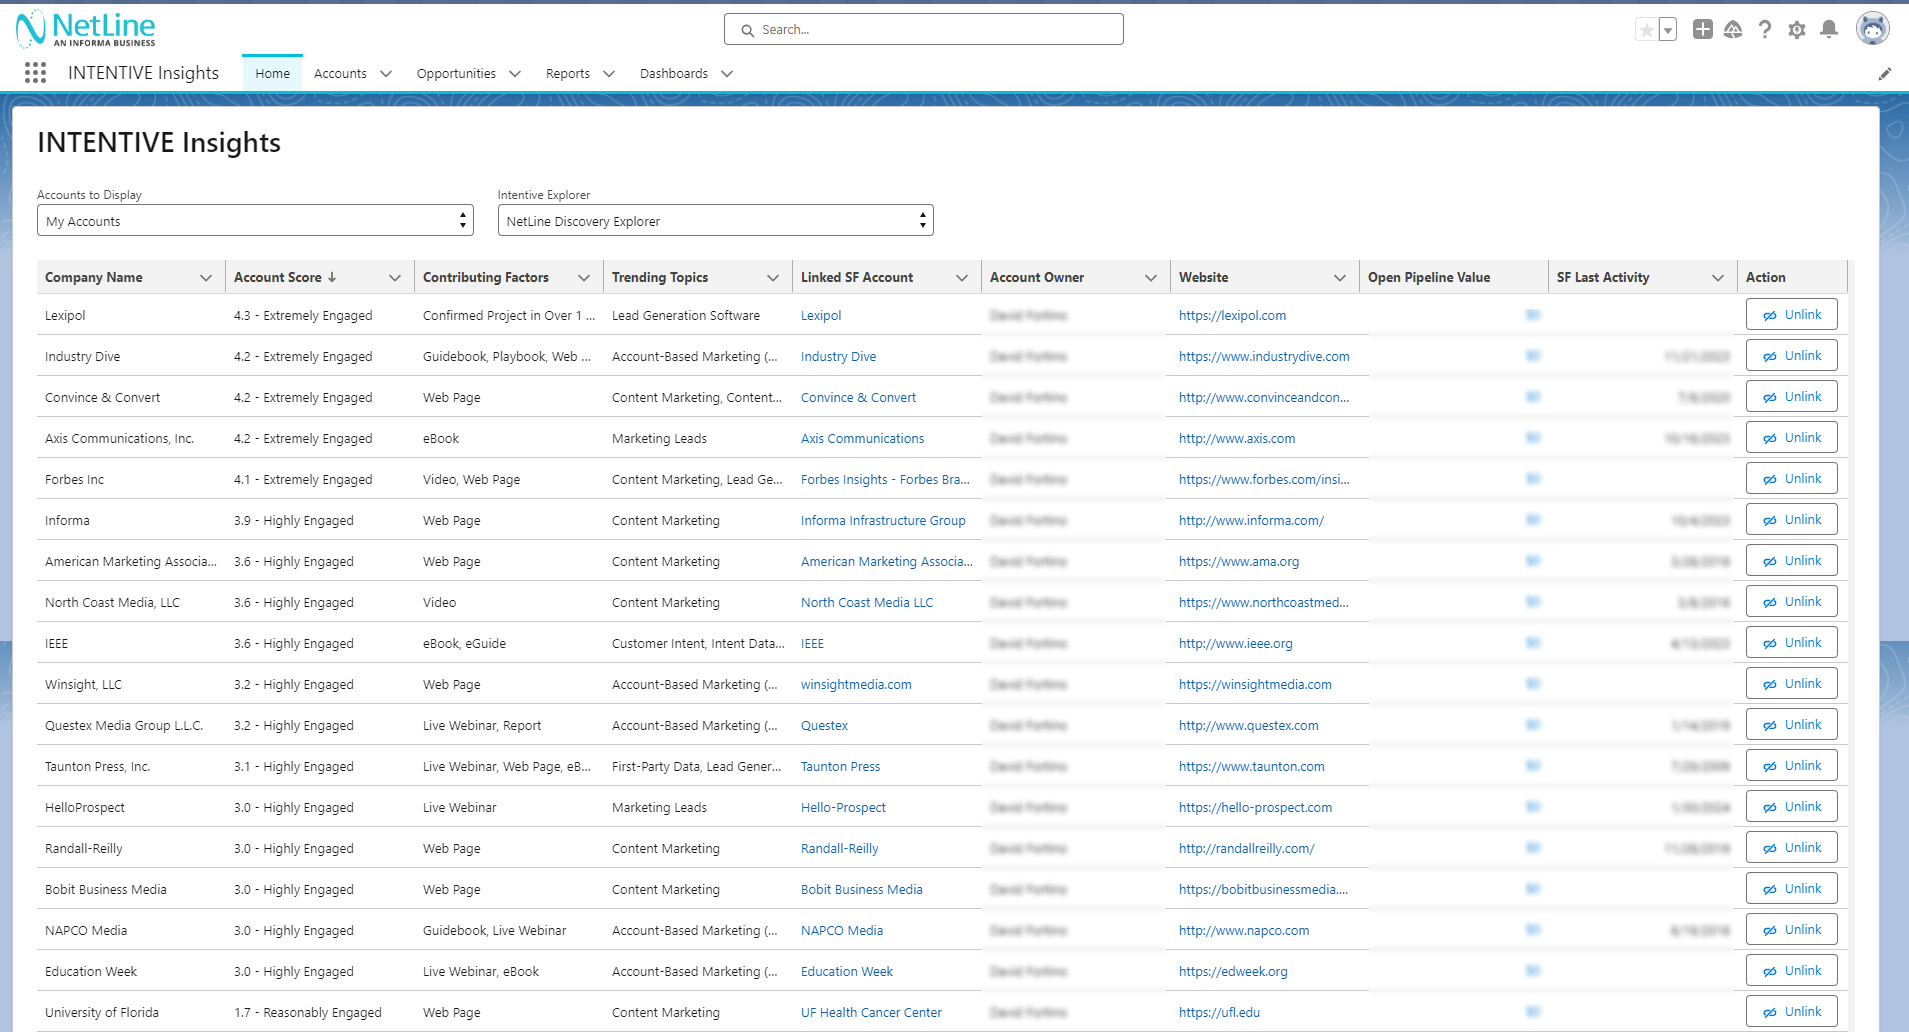
Task: Sort by Account Score column header
Action: (x=285, y=277)
